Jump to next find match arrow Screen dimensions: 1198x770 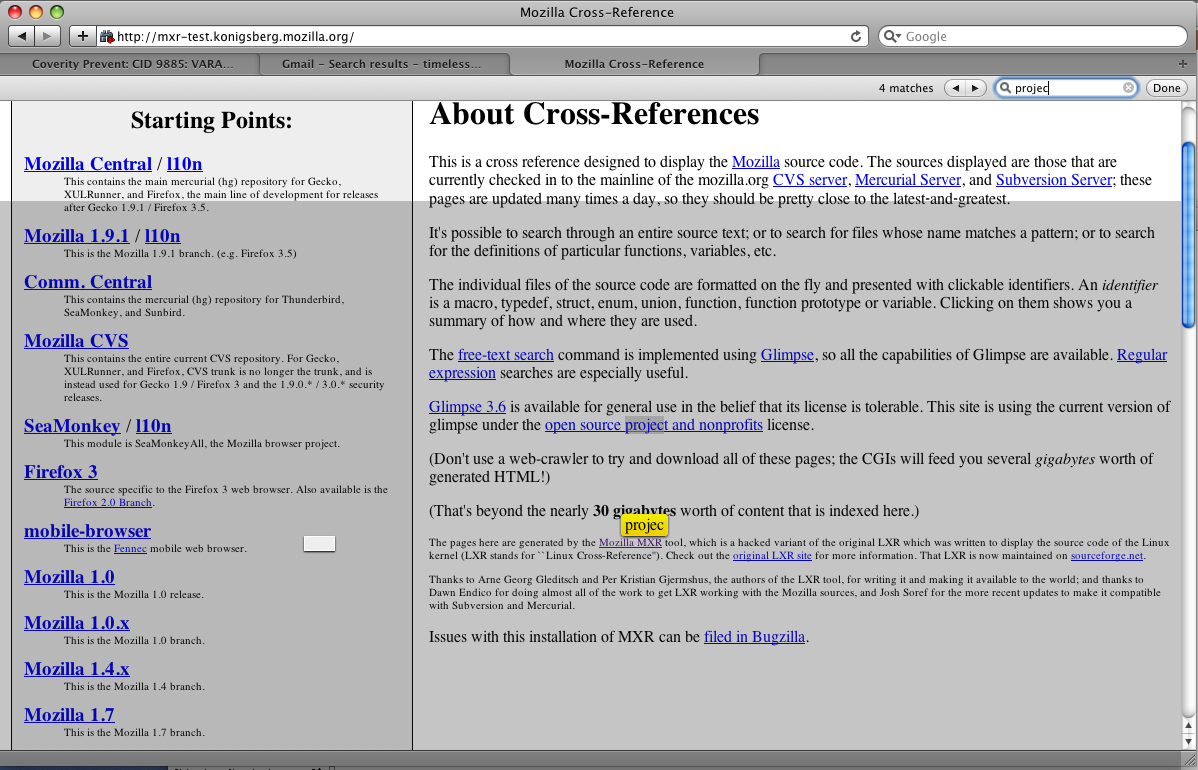click(975, 88)
